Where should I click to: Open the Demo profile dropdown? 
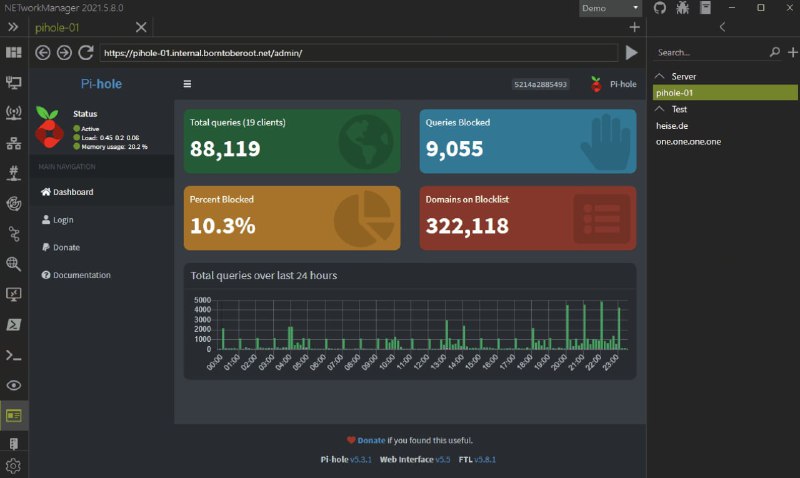(610, 8)
